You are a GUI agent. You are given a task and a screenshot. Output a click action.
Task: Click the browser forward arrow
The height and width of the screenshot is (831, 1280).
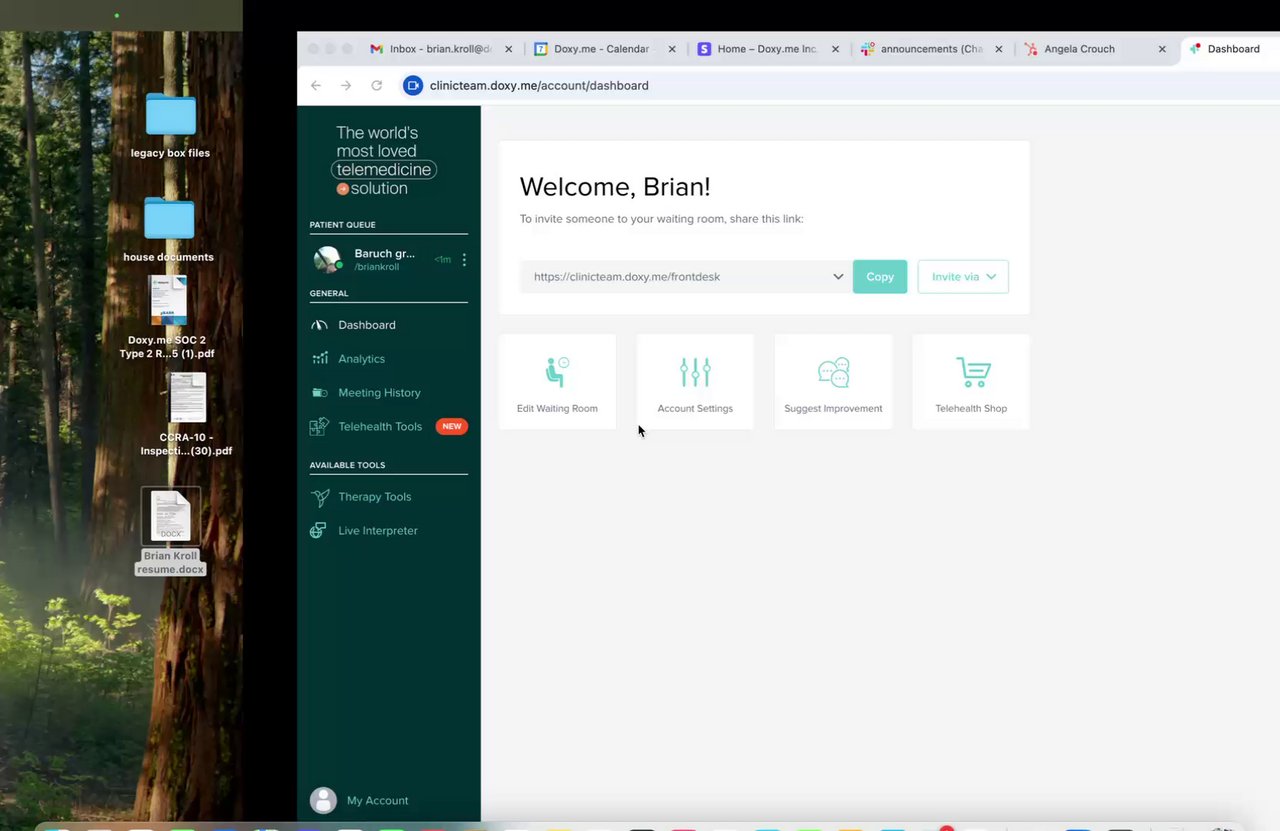click(346, 86)
